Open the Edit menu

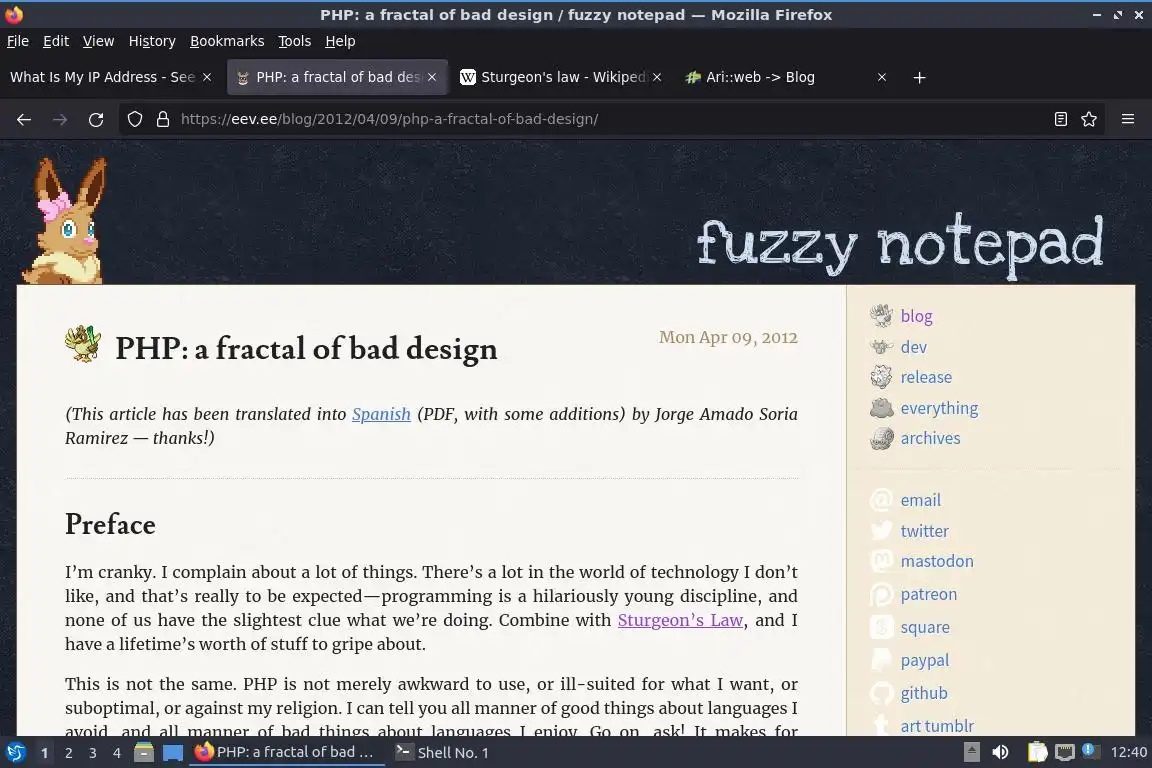pos(56,41)
